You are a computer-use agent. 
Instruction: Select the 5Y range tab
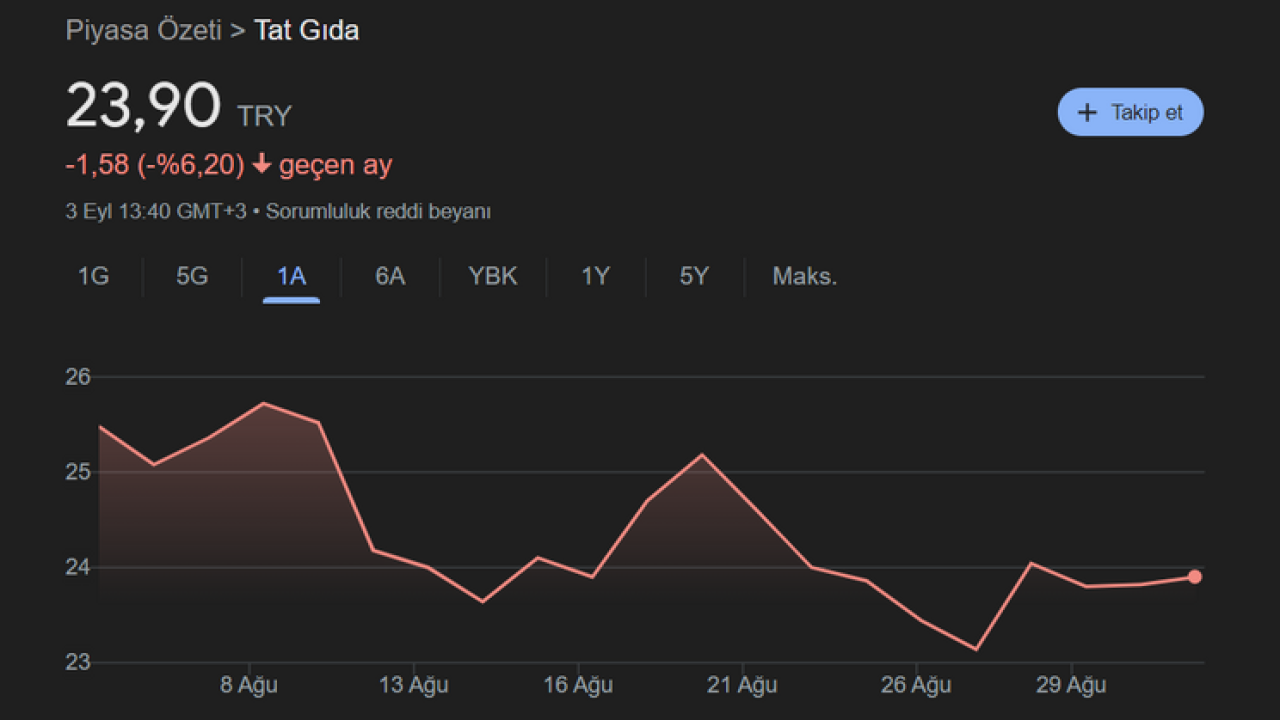coord(694,277)
